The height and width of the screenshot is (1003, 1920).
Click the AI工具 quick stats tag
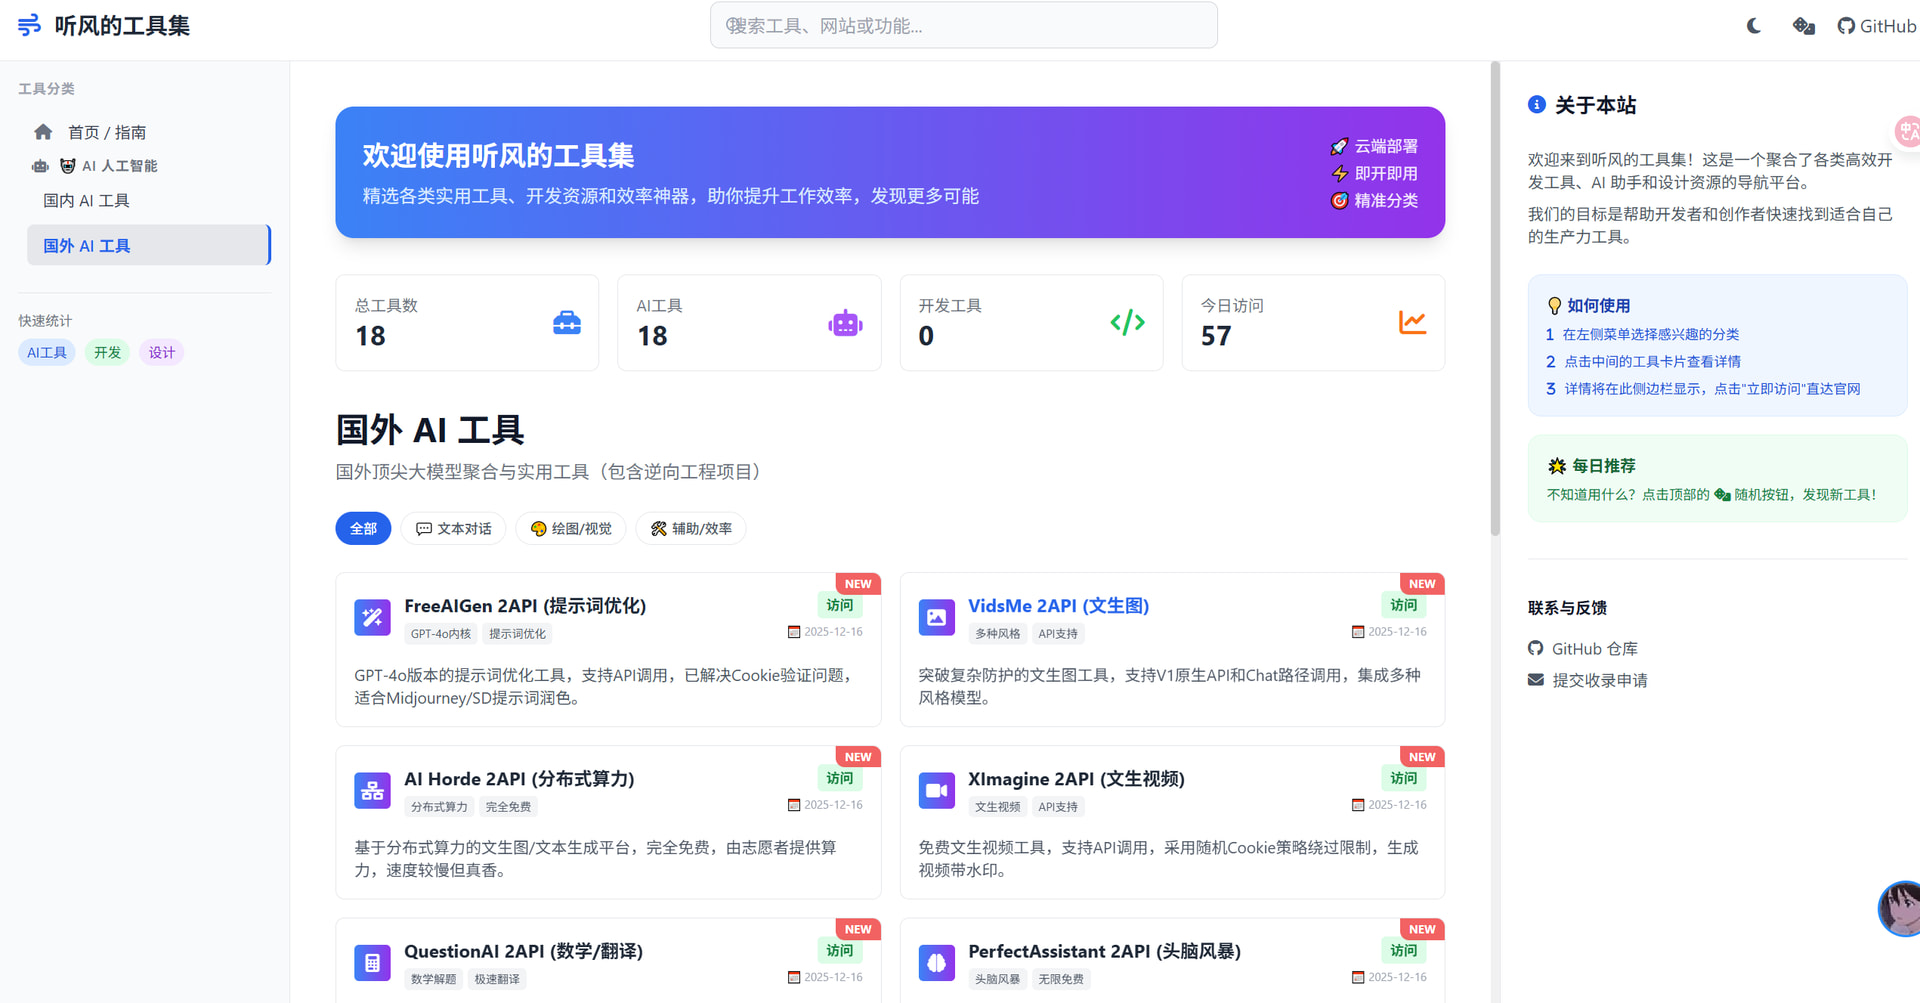coord(47,352)
